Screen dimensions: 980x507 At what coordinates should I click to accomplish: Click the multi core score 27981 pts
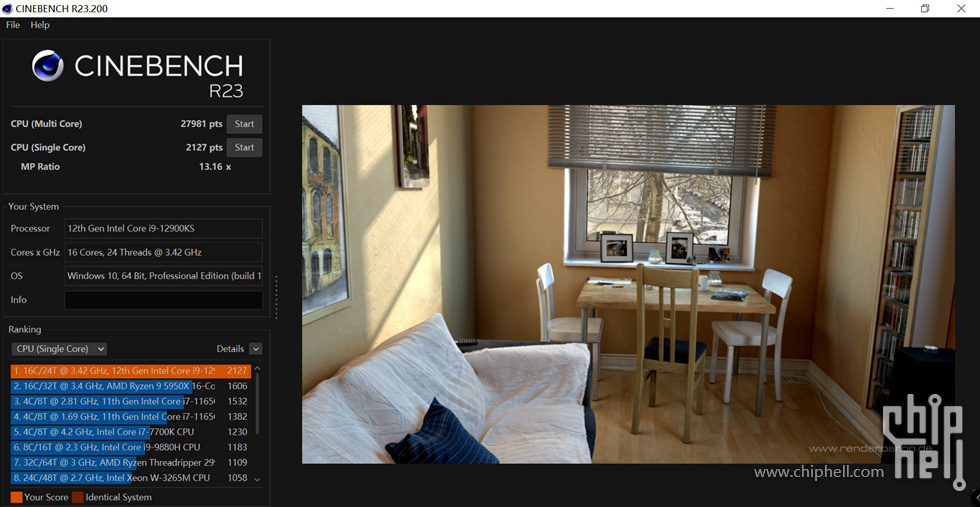click(201, 124)
